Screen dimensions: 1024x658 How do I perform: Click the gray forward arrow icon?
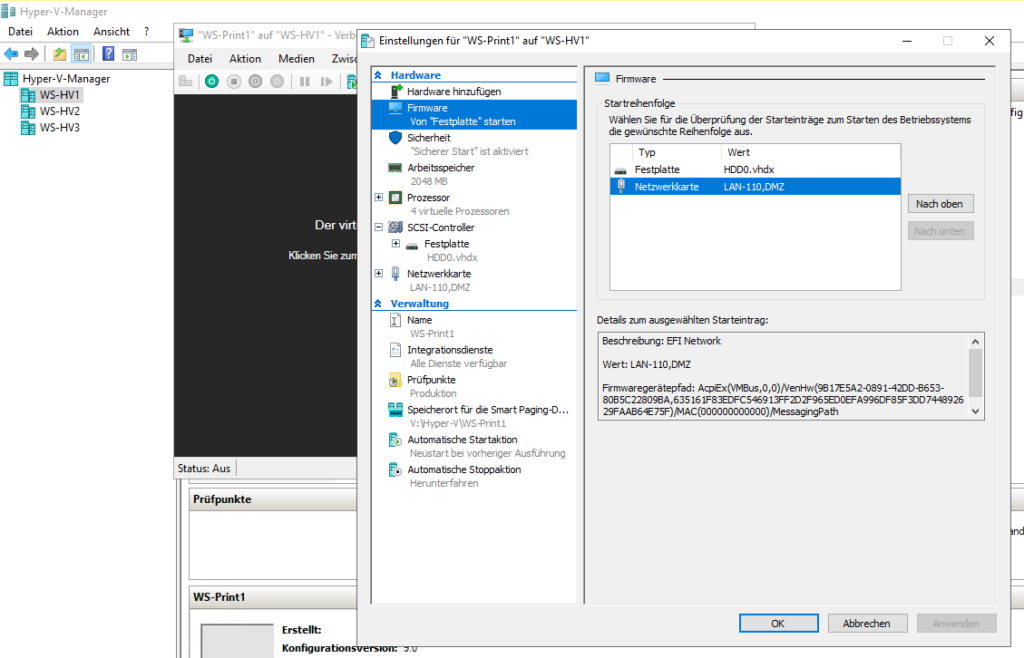(x=31, y=53)
